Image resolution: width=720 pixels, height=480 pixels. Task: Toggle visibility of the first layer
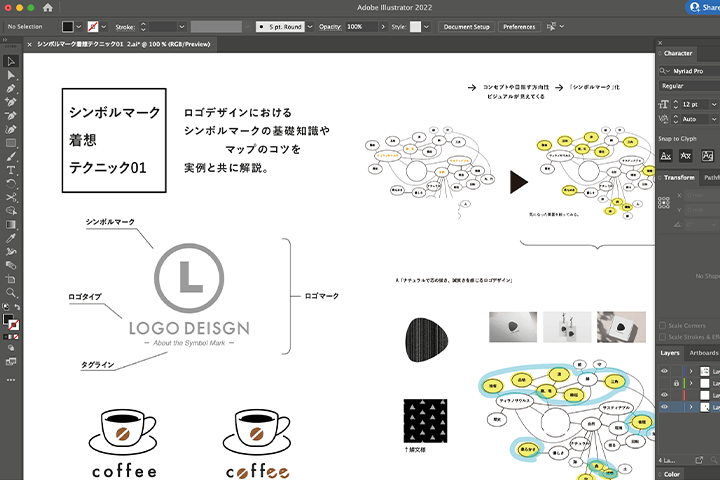click(664, 371)
